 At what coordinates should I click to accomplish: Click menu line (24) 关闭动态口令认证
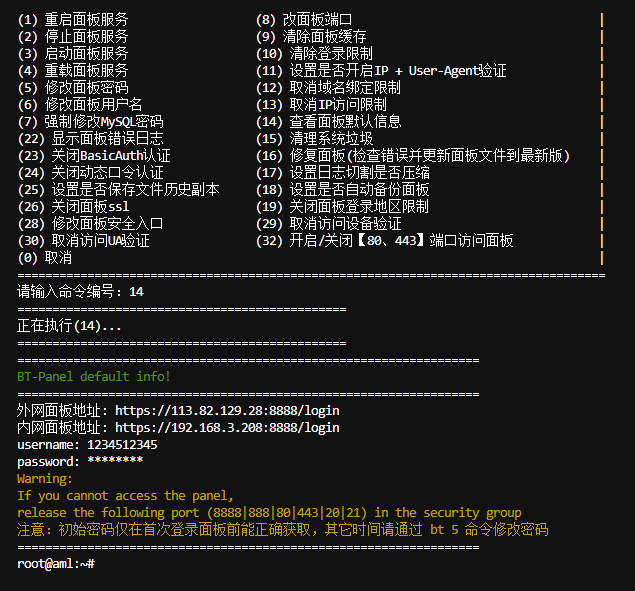[90, 173]
